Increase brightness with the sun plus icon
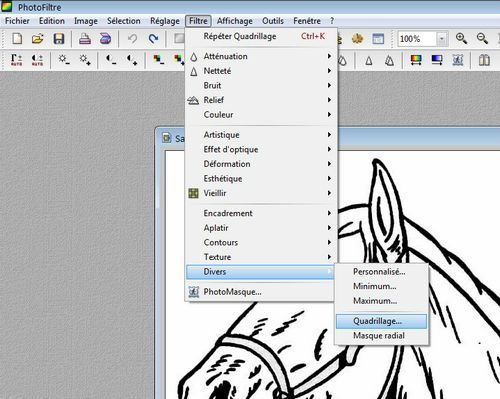Screen dimensions: 500x399 [85, 60]
